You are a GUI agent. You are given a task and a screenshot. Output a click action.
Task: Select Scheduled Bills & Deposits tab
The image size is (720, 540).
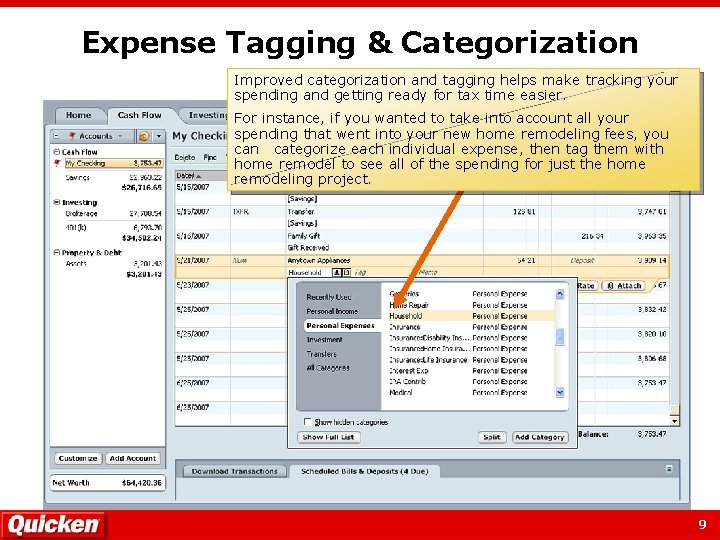[x=365, y=471]
